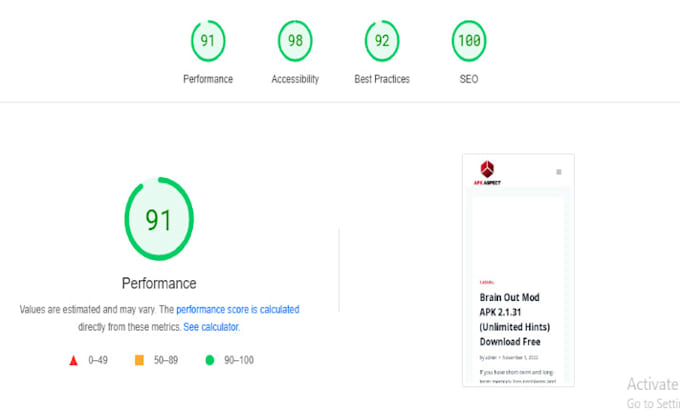
Task: Select the Best Practices gauge showing 92
Action: (x=382, y=41)
